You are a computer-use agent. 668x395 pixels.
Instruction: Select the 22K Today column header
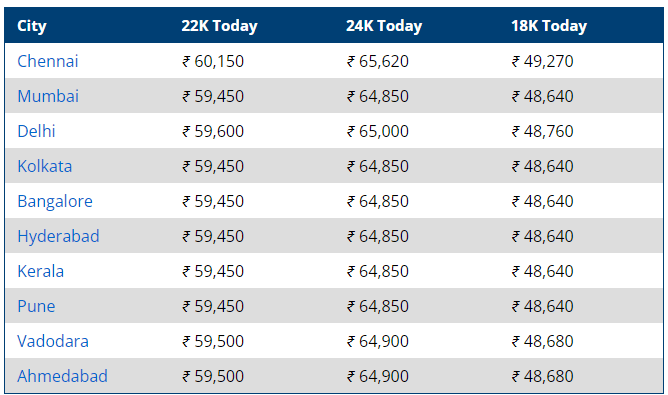(219, 26)
